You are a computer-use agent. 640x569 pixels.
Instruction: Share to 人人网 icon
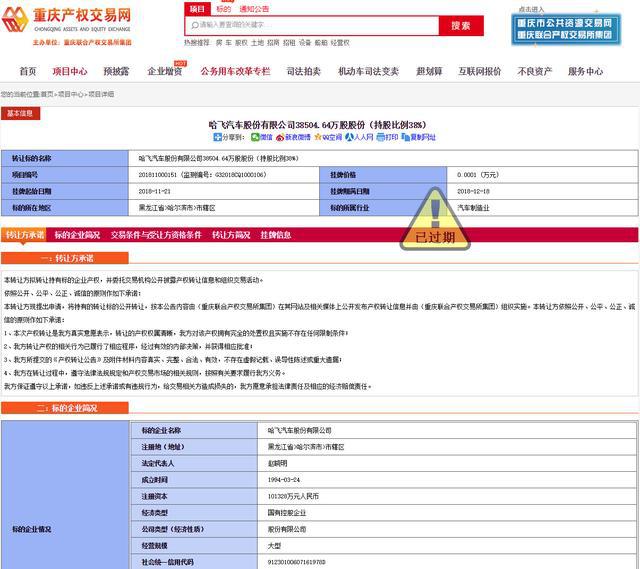tap(349, 137)
